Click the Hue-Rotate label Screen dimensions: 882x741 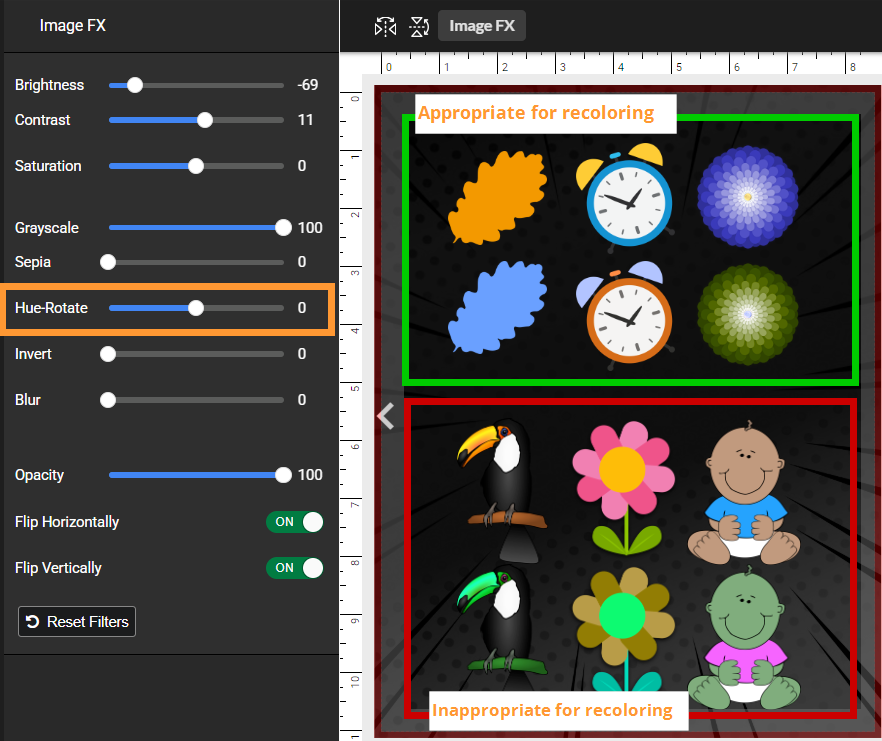[x=51, y=308]
